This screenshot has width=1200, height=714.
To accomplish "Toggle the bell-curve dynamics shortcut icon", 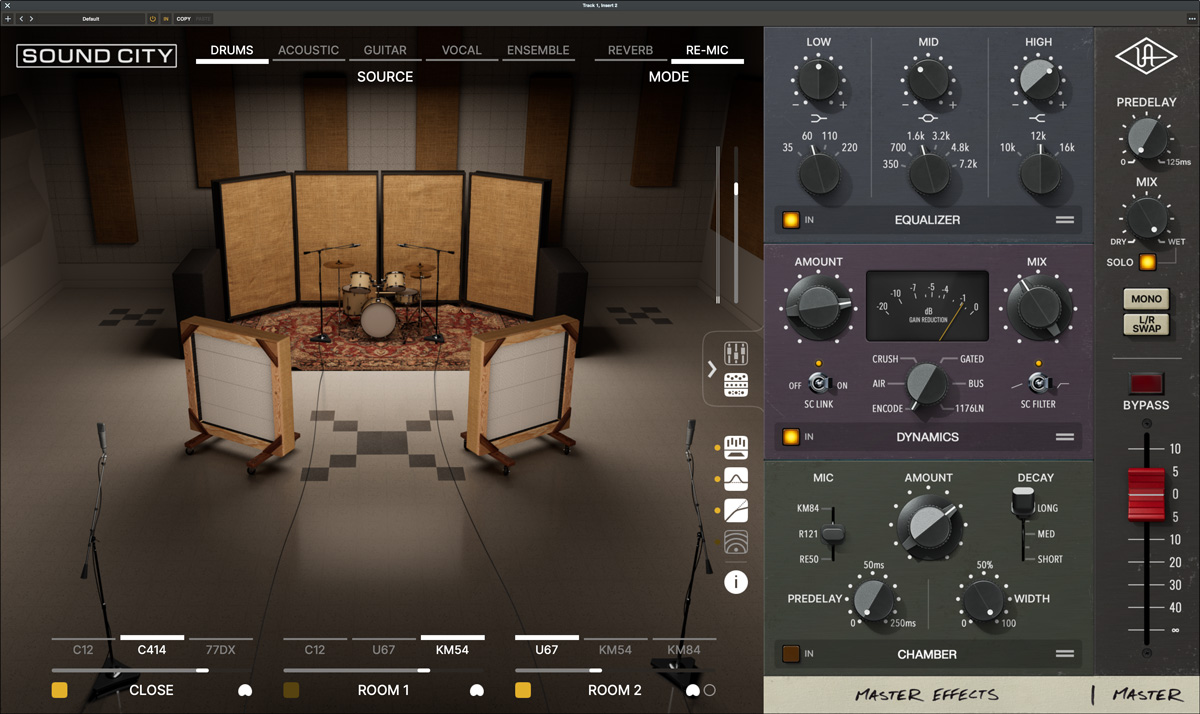I will tap(736, 478).
